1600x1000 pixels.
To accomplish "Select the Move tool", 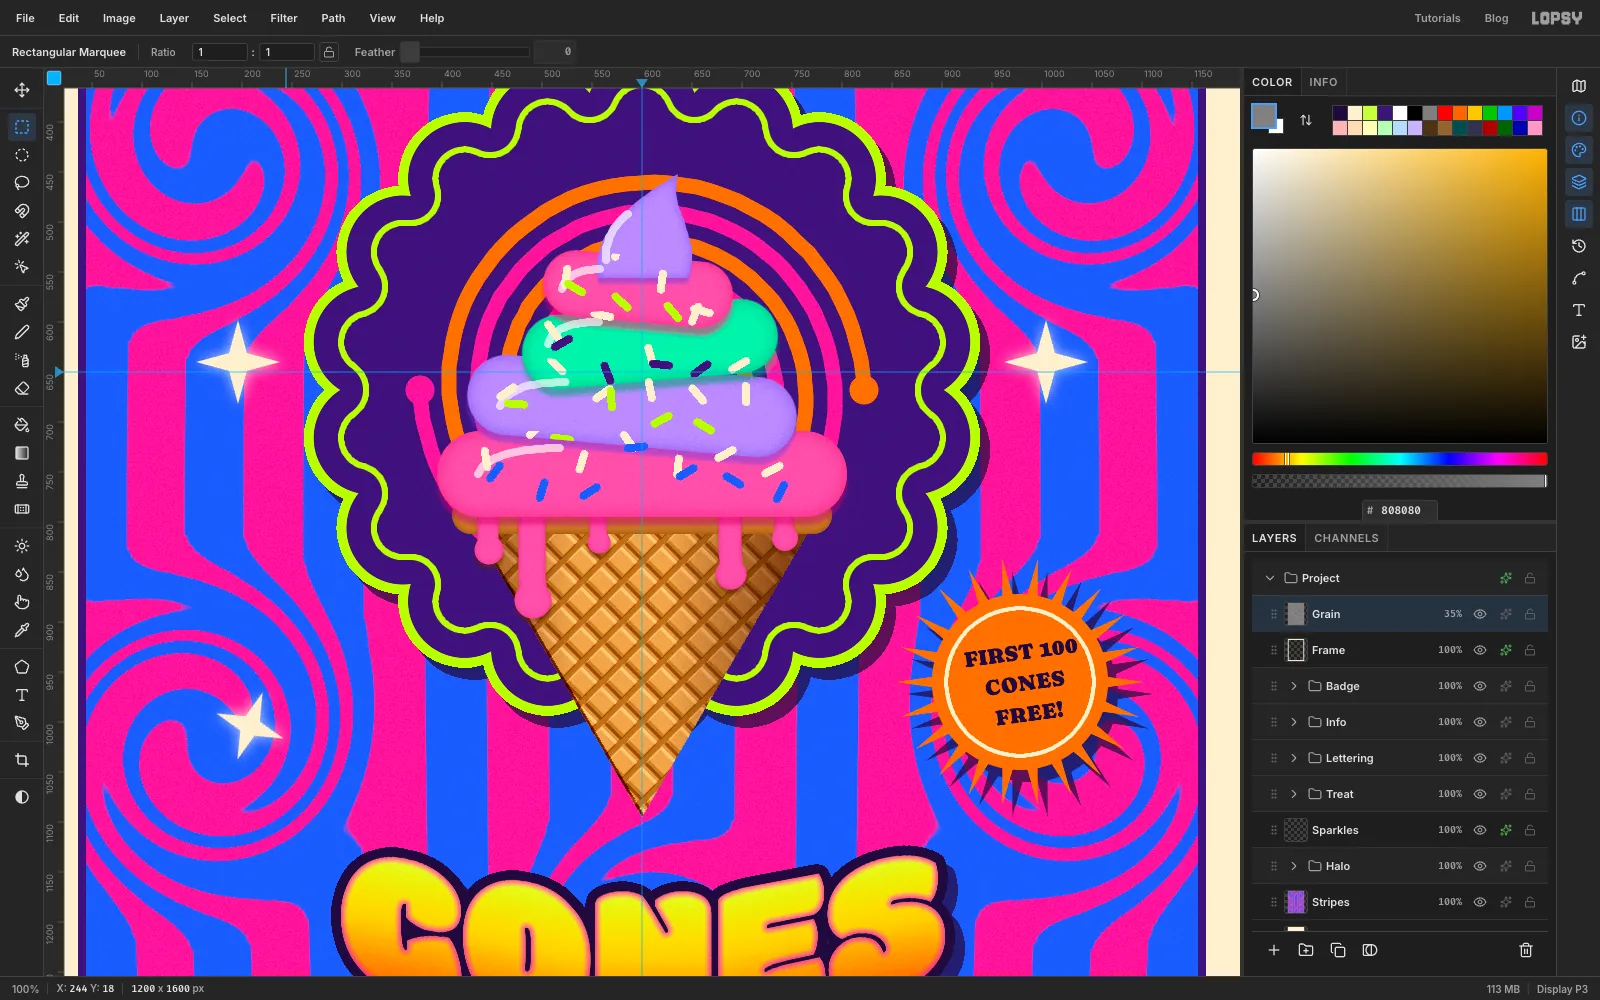I will (x=22, y=90).
